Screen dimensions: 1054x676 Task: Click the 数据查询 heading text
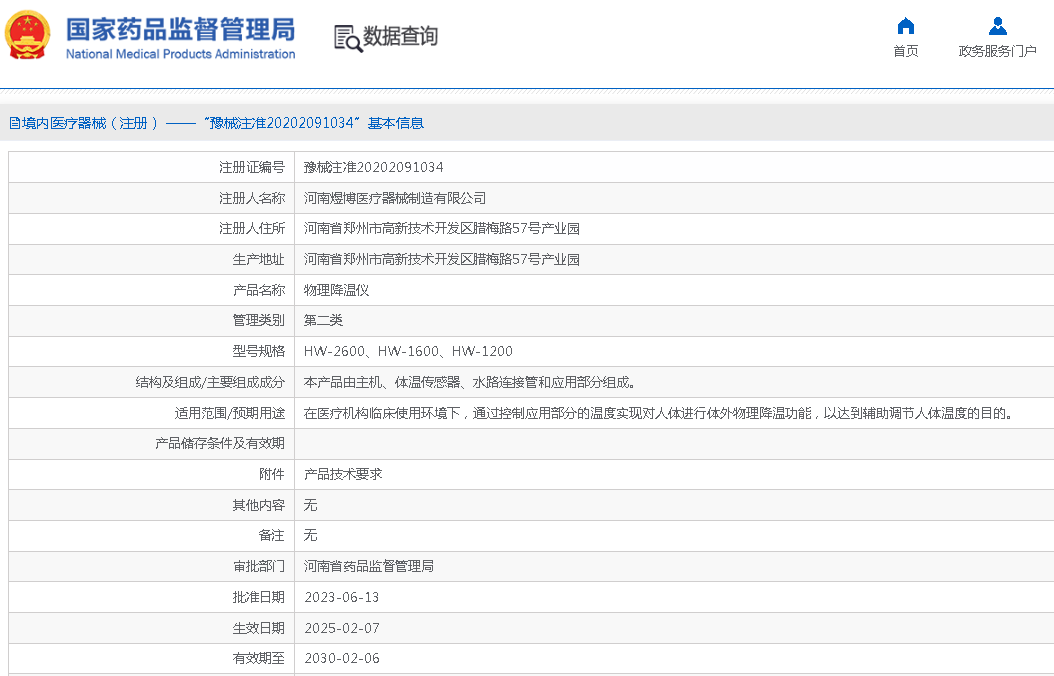coord(400,37)
